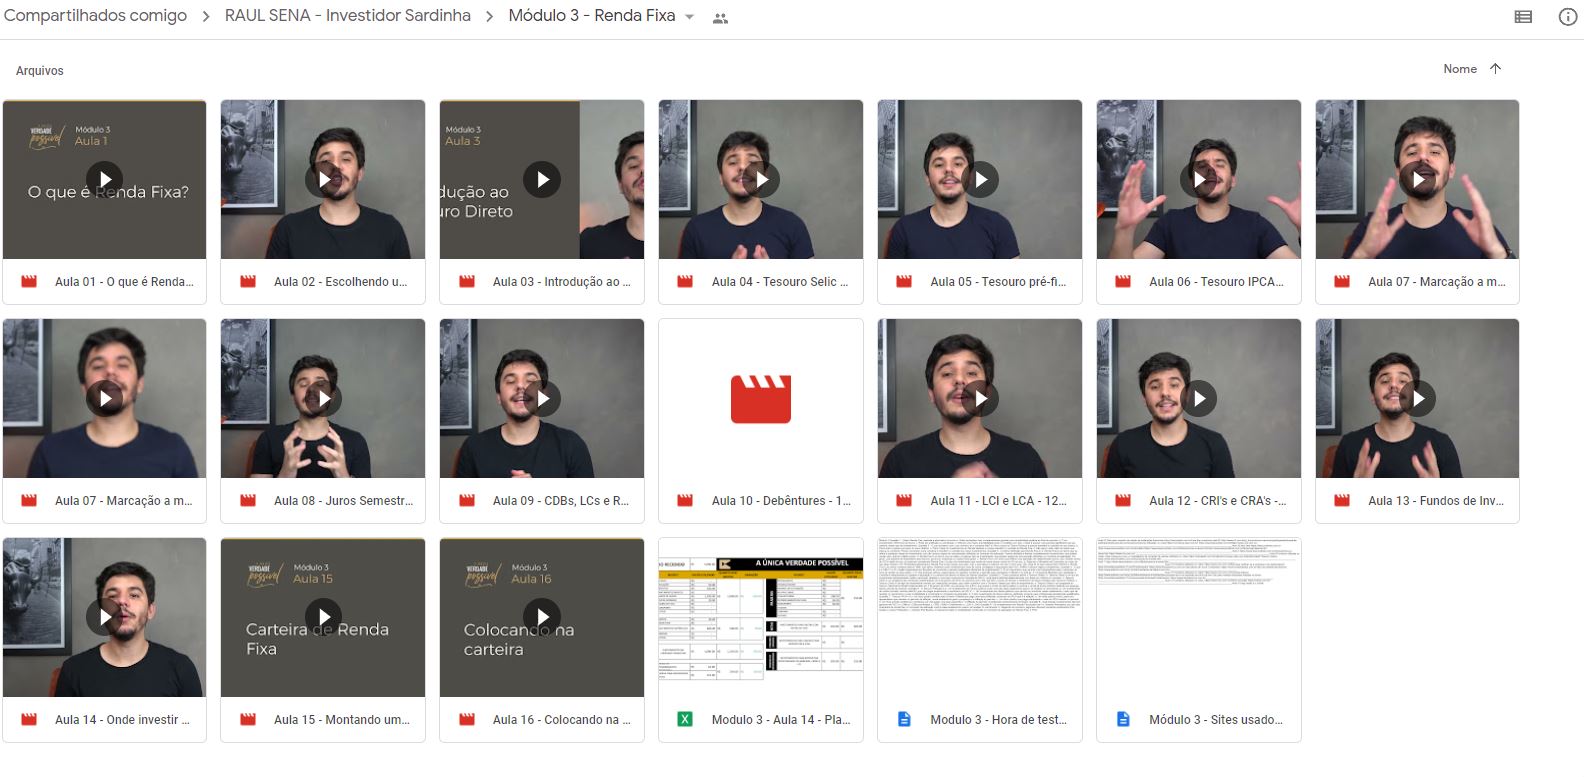The height and width of the screenshot is (777, 1584).
Task: Click the large red video icon for Aula 10
Action: (x=760, y=399)
